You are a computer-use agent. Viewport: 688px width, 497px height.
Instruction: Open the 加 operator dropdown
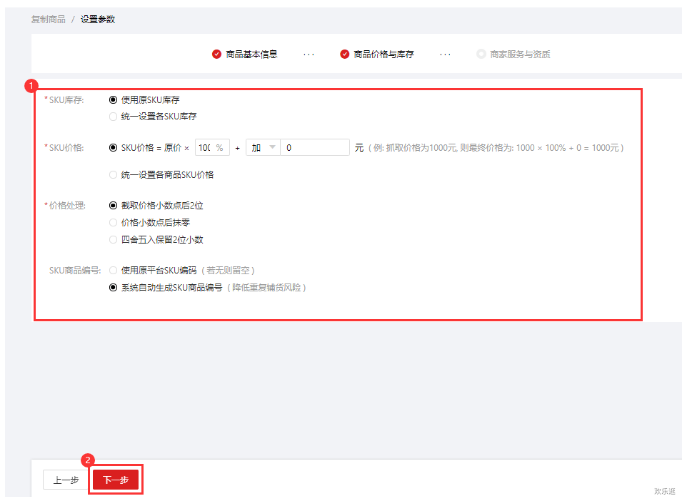pos(263,148)
